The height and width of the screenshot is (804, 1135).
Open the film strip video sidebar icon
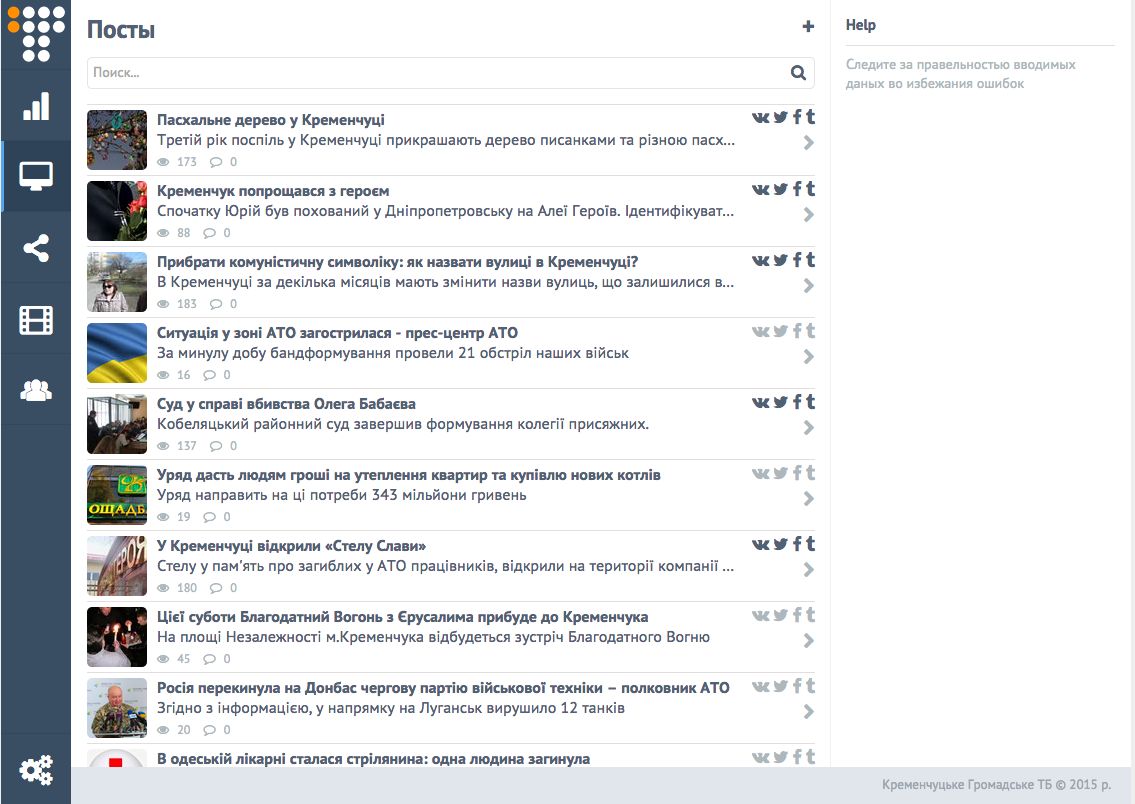pos(36,320)
